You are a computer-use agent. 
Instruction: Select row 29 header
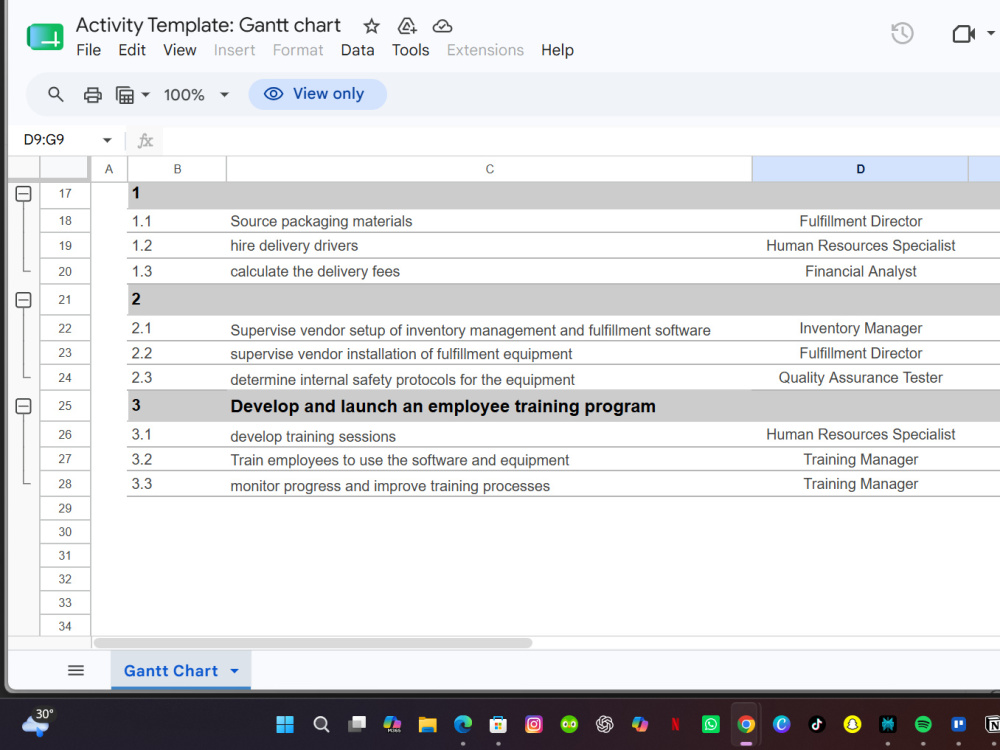point(65,508)
